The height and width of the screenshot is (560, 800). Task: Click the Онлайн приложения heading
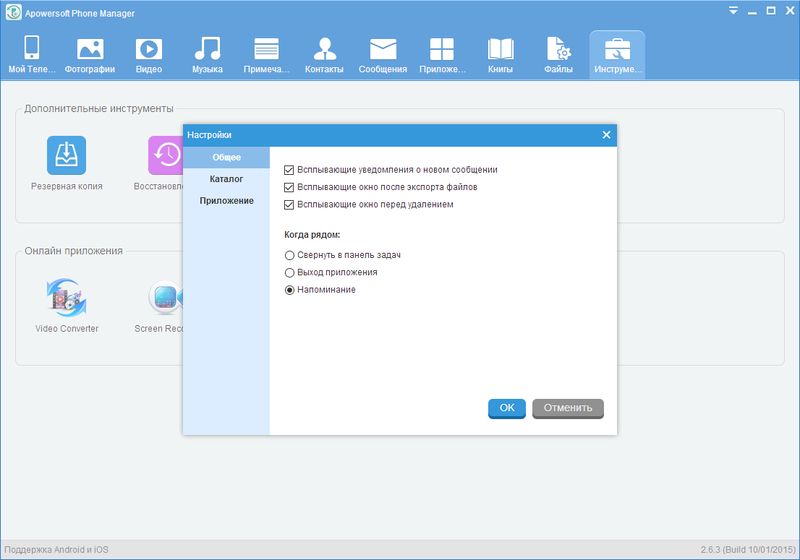click(x=73, y=251)
